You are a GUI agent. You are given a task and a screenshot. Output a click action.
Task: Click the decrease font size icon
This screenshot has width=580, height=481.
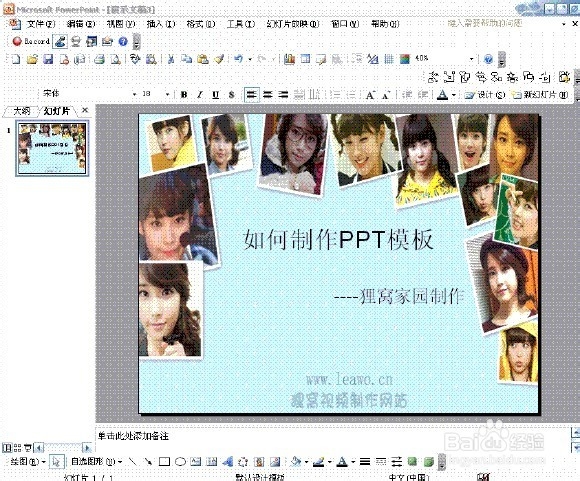[x=386, y=95]
